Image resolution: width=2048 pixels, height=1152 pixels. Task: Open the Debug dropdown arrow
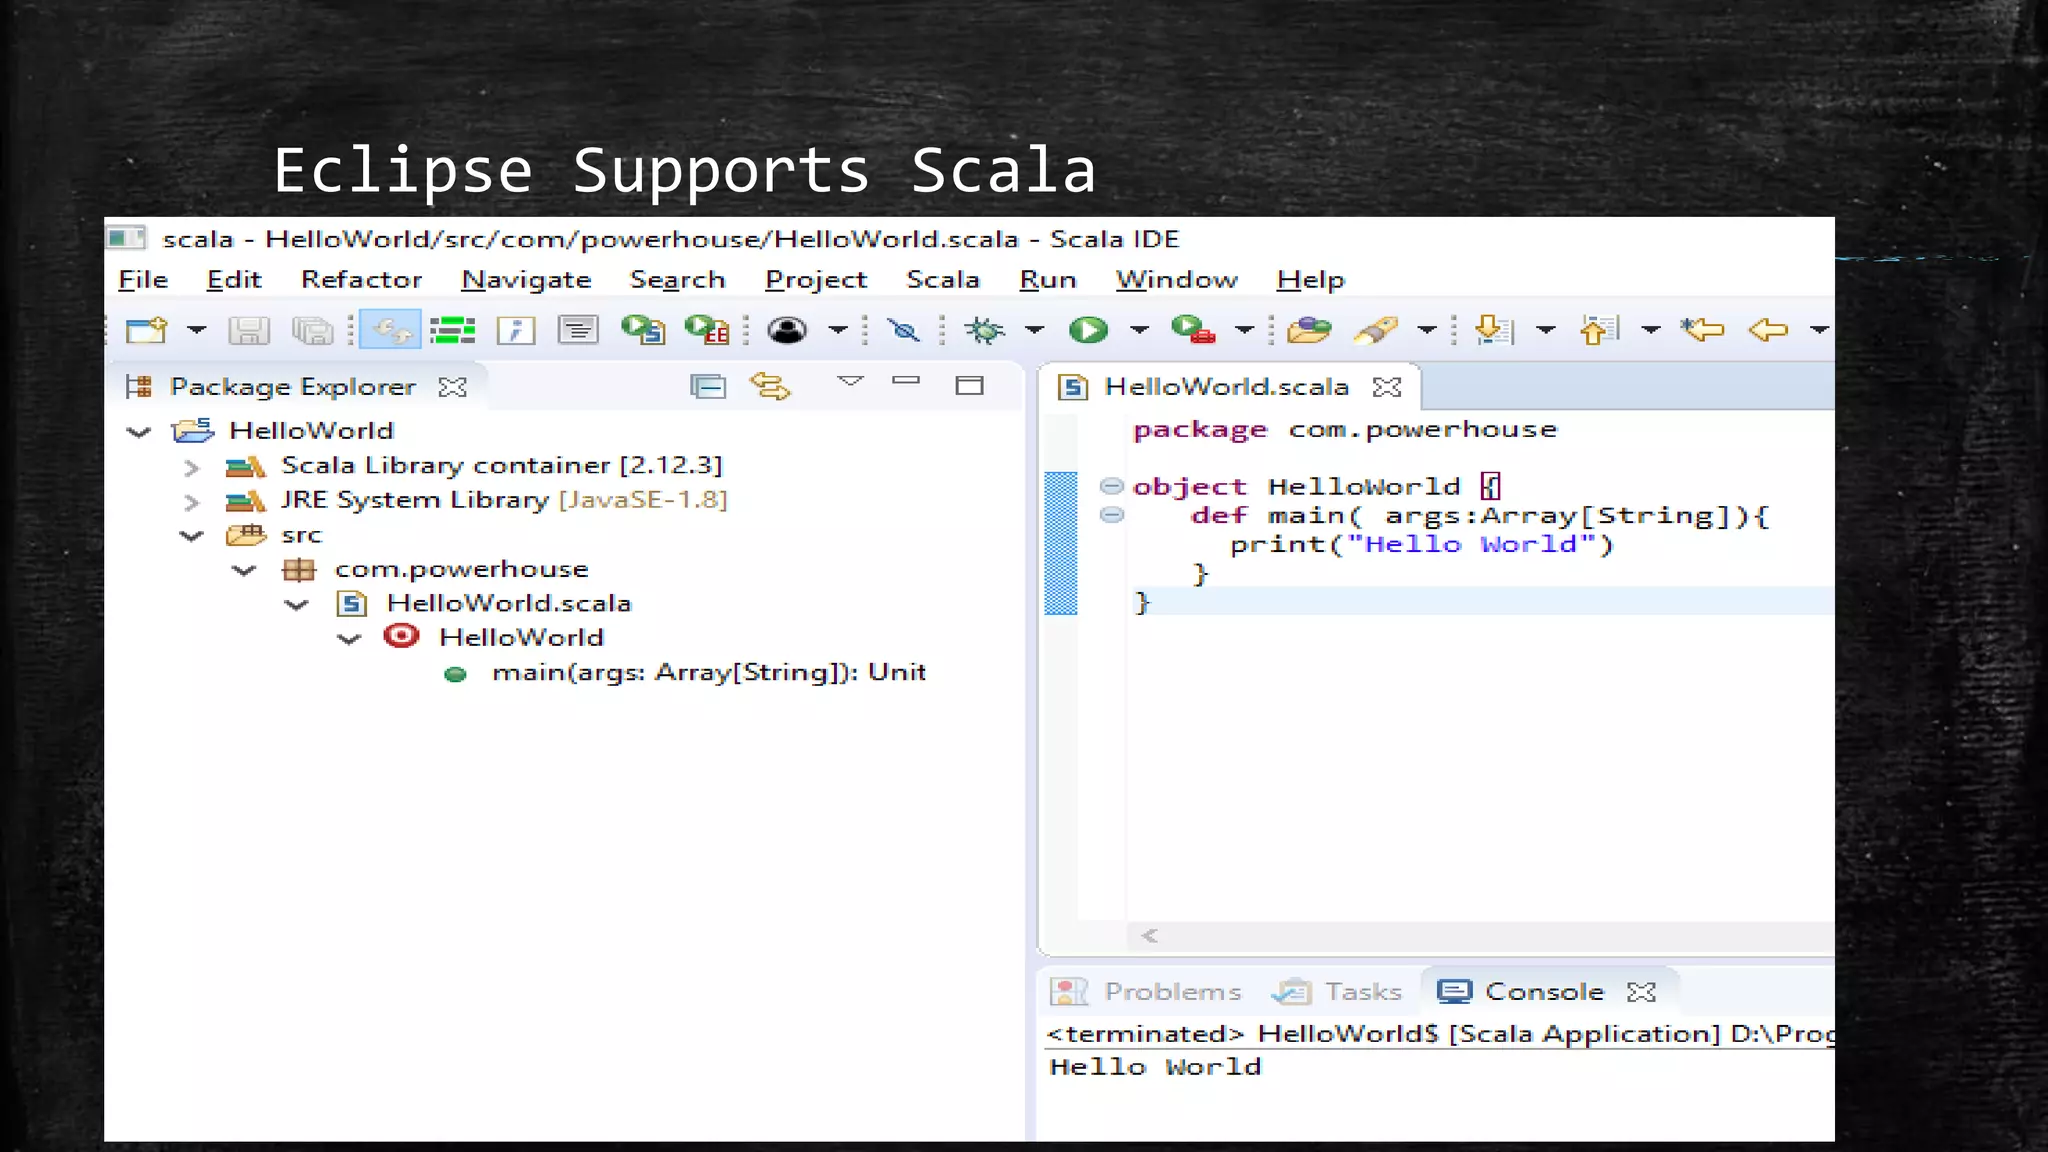(x=1034, y=329)
